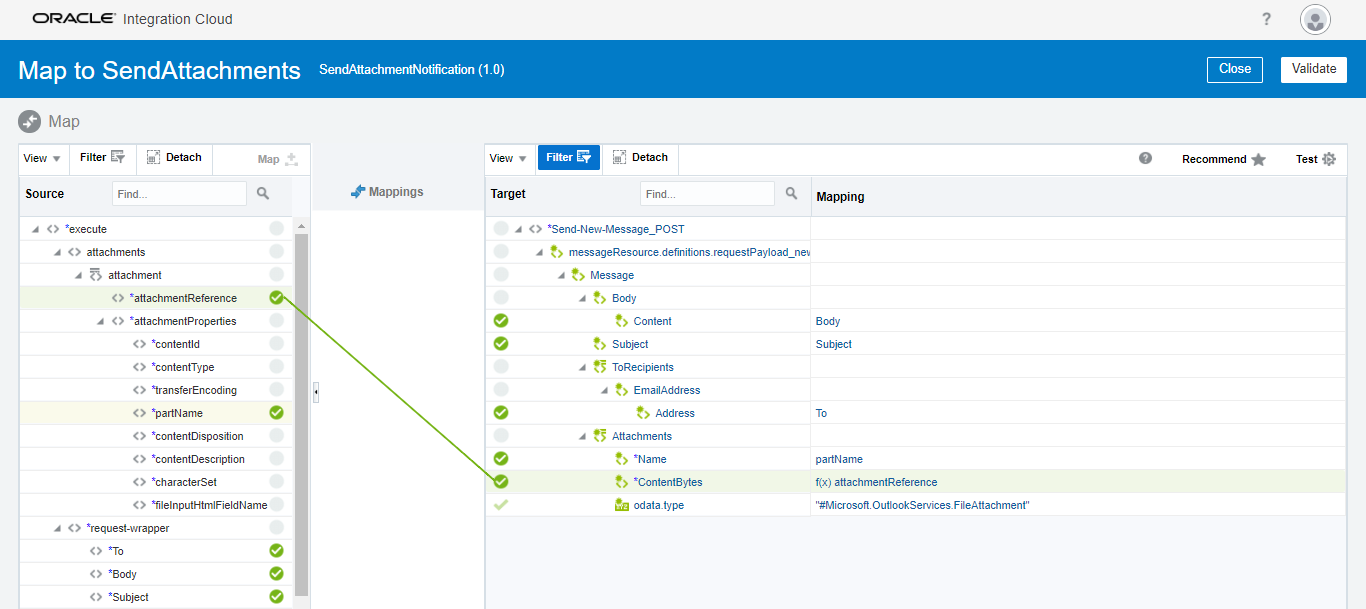Toggle the mapped check on source Body row
The height and width of the screenshot is (609, 1366).
point(276,573)
